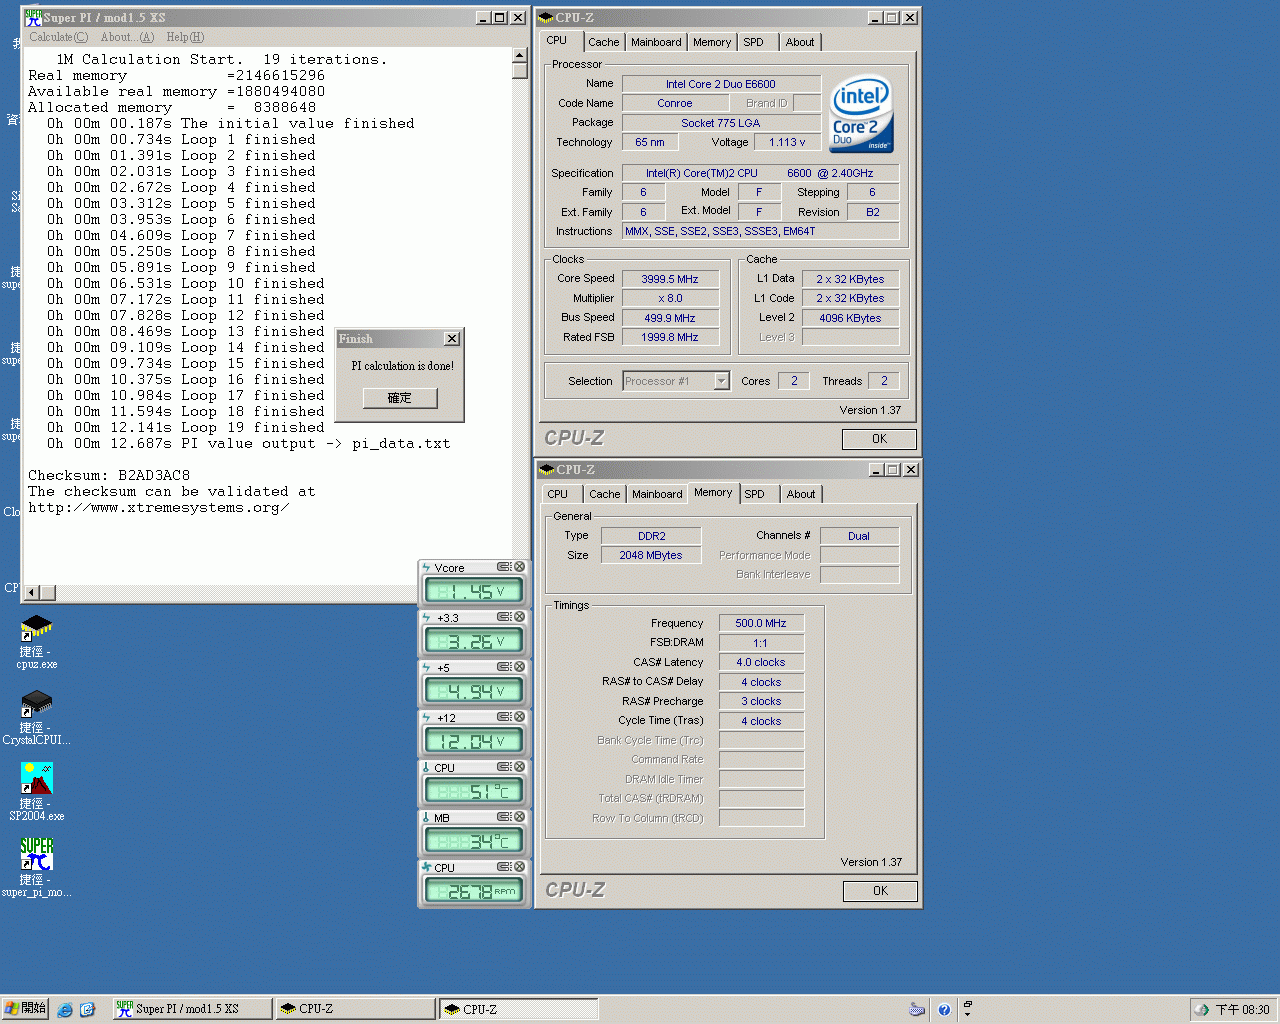This screenshot has width=1280, height=1024.
Task: Switch to Mainboard tab in upper CPU-Z
Action: click(x=656, y=42)
